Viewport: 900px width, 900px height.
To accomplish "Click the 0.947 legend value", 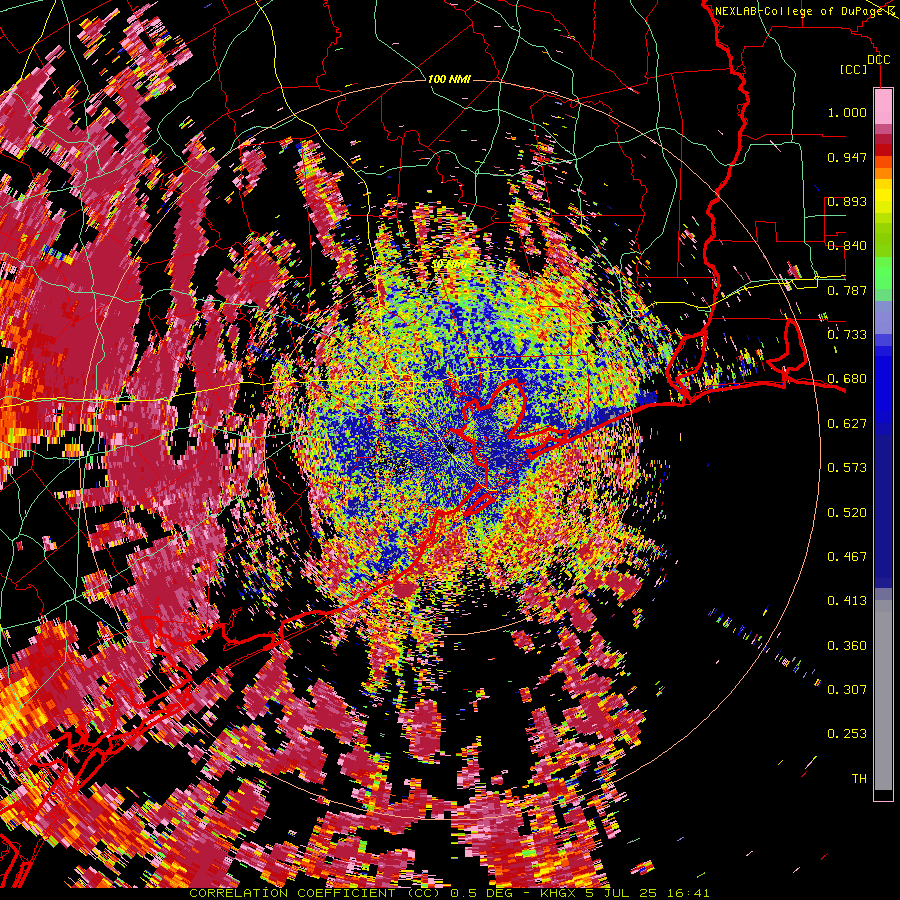I will pos(847,157).
